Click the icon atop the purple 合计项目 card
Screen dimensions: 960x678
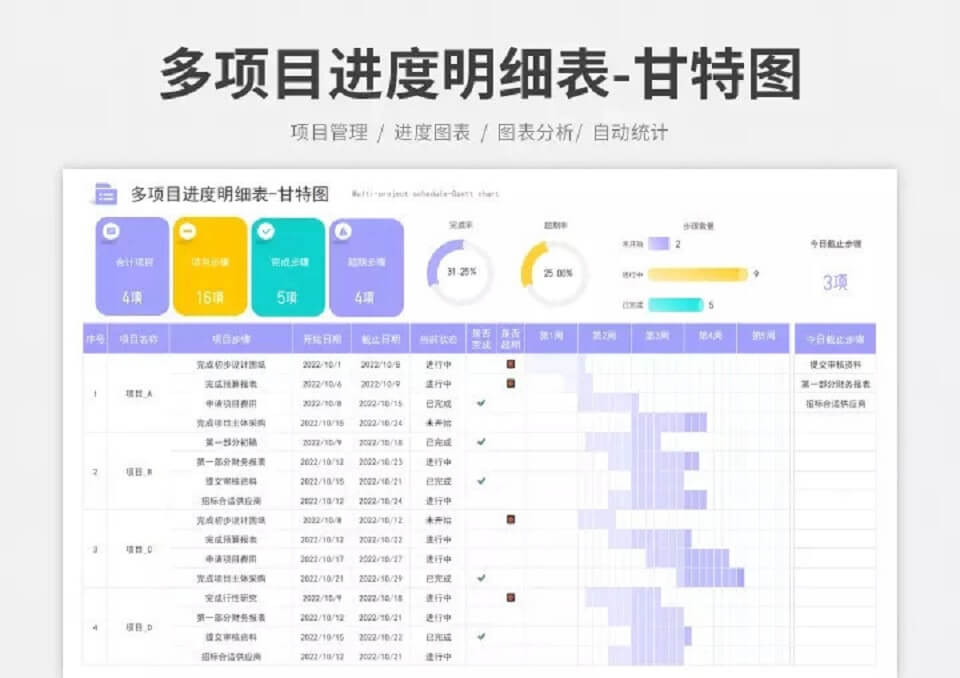coord(111,231)
